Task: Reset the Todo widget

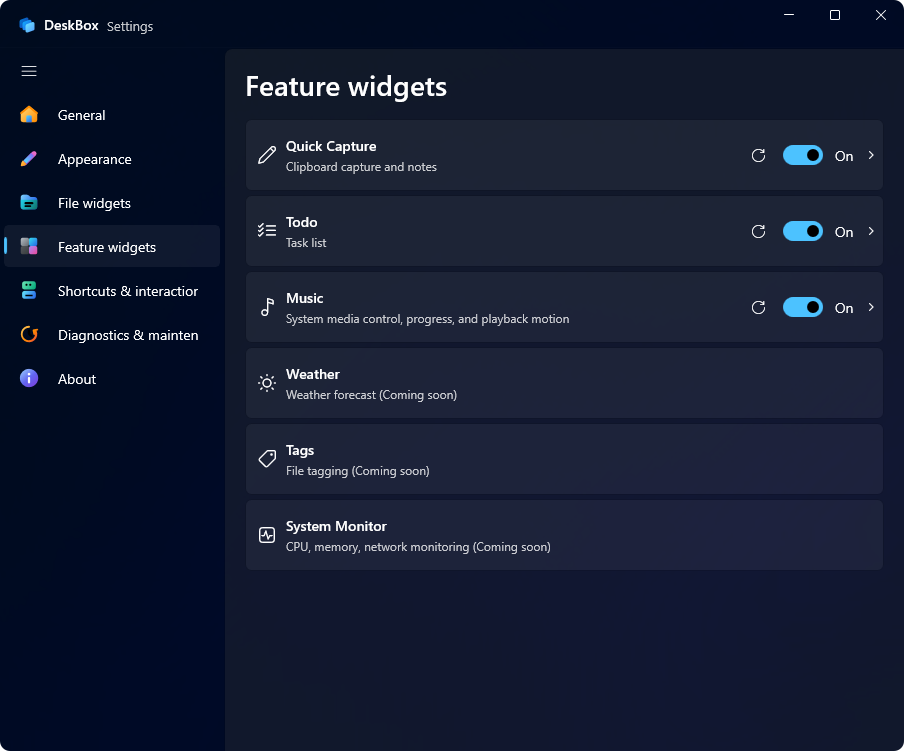Action: click(x=758, y=232)
